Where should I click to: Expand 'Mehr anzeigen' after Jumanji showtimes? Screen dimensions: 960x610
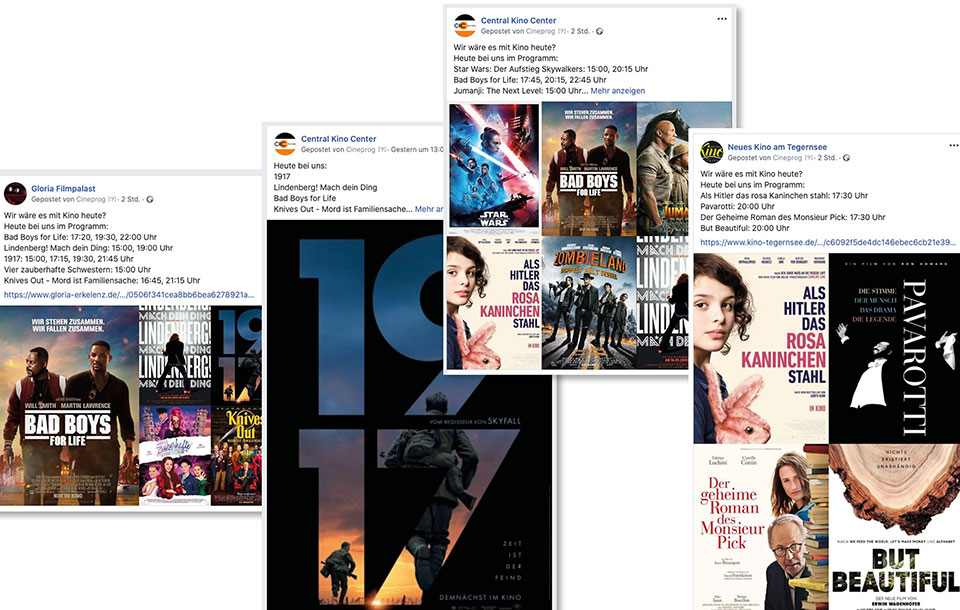pos(618,91)
